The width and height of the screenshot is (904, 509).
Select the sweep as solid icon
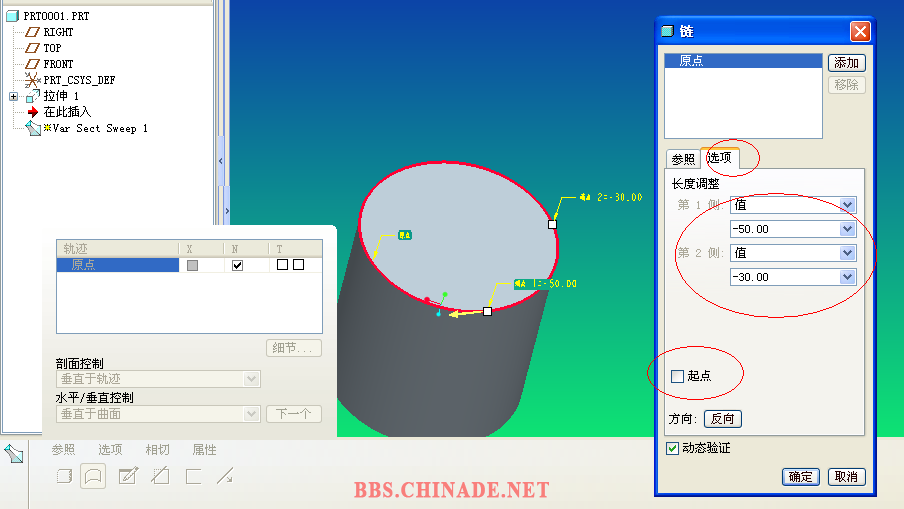tap(65, 476)
